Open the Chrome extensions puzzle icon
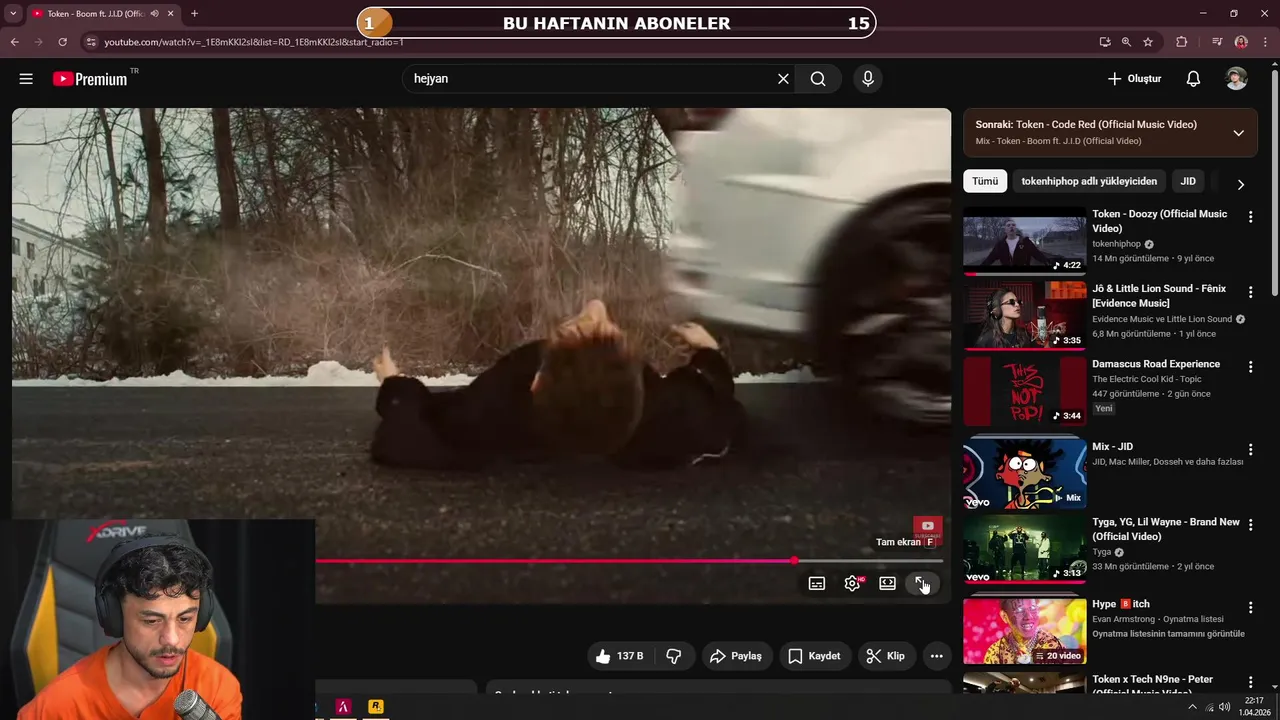Screen dimensions: 1280x720 point(1182,42)
